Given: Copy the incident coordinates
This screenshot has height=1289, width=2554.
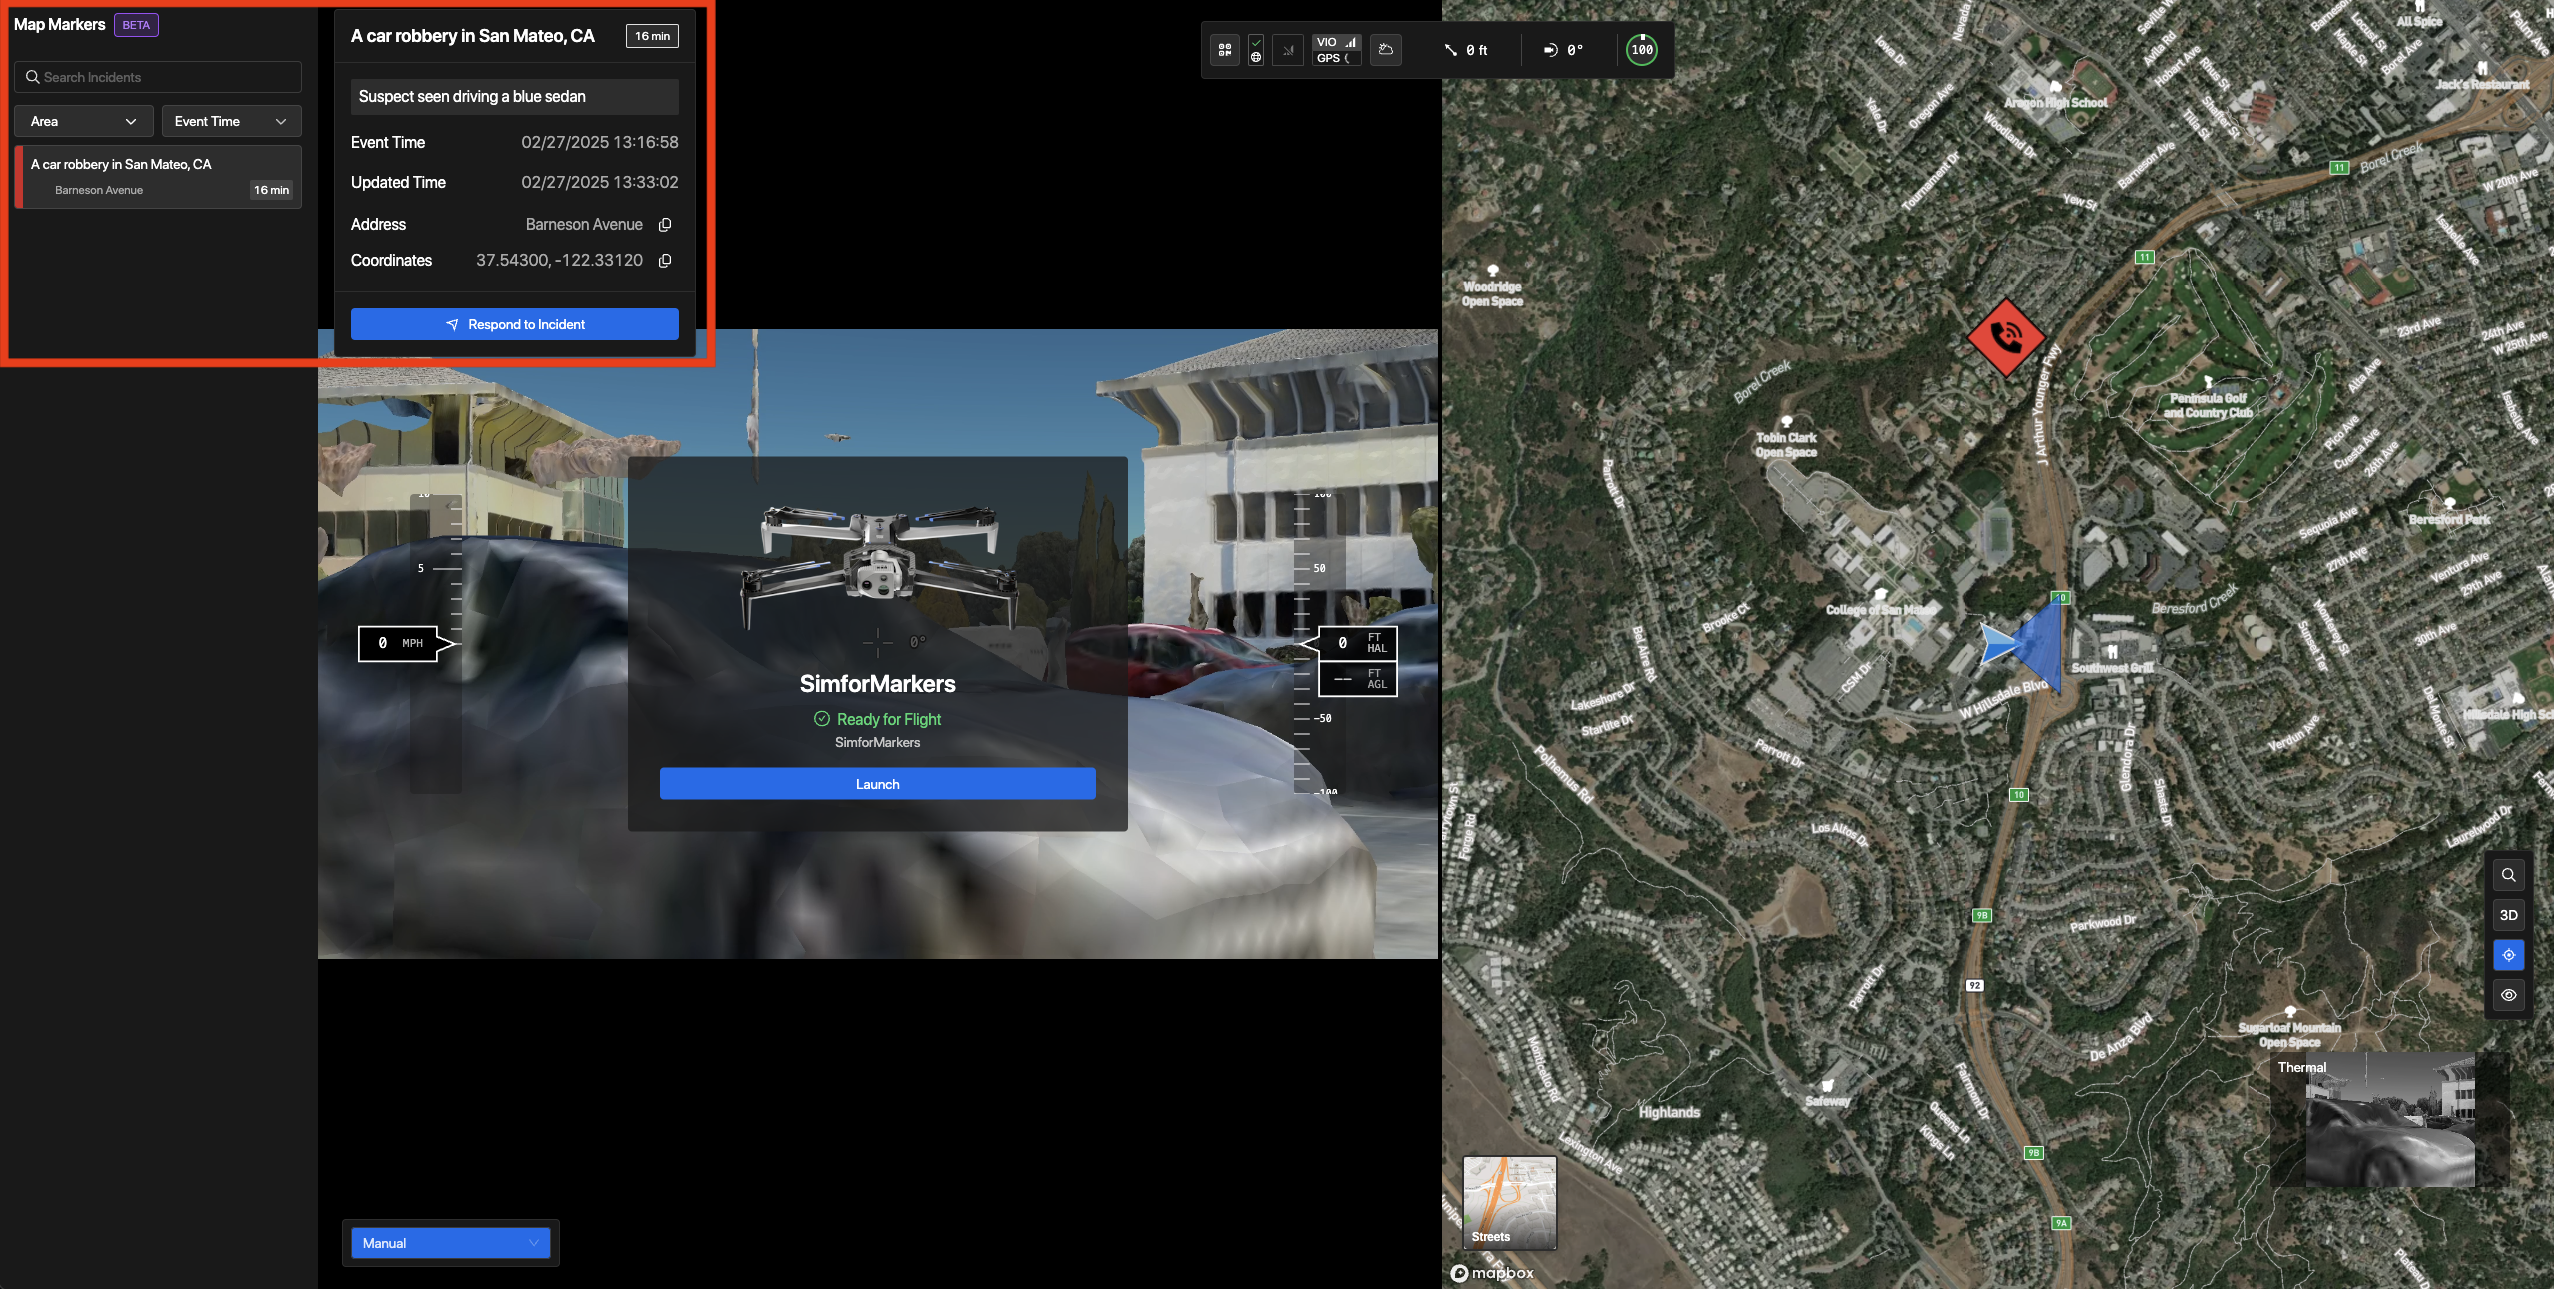Looking at the screenshot, I should [x=665, y=261].
